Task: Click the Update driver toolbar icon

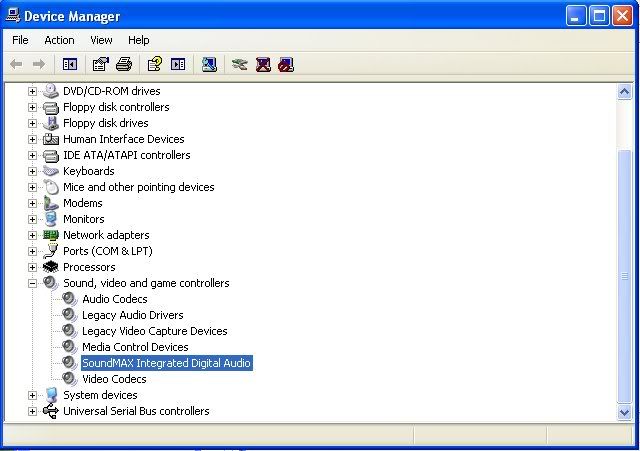Action: point(240,64)
